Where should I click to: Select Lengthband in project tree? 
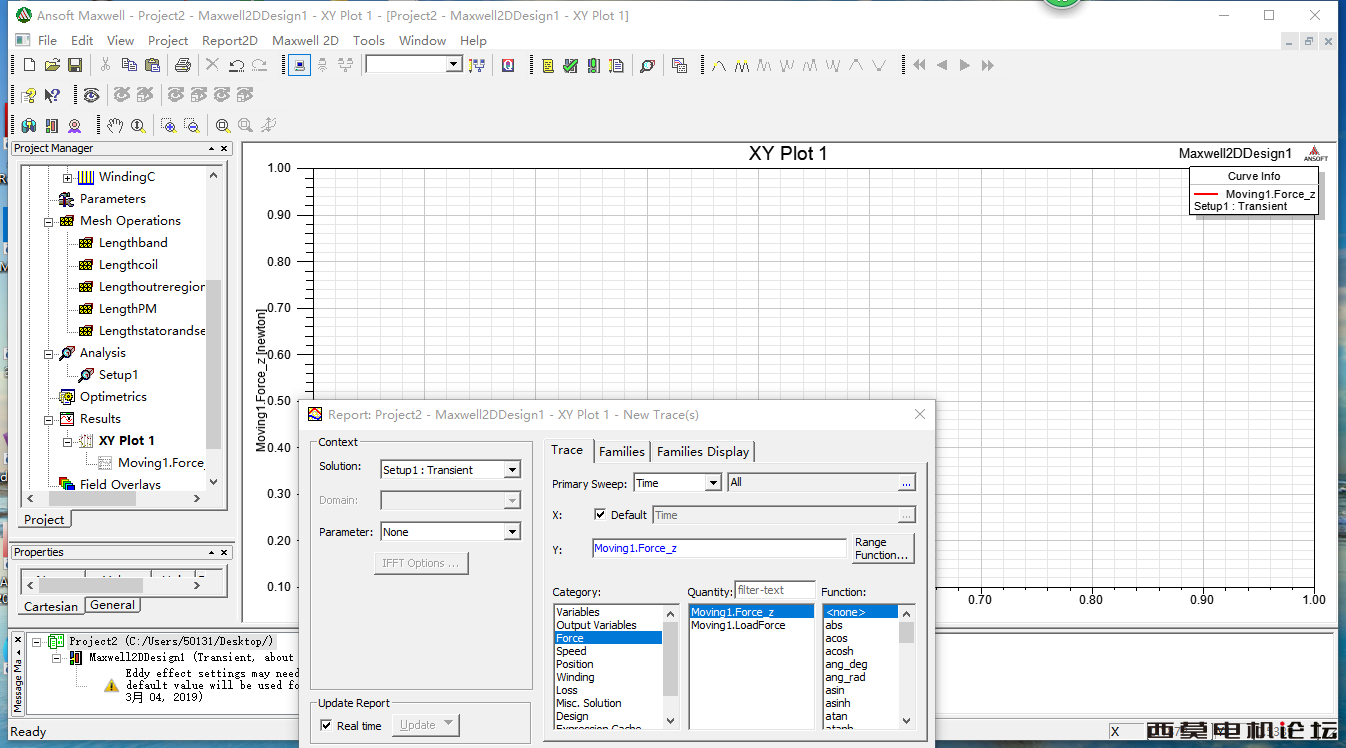[x=133, y=243]
